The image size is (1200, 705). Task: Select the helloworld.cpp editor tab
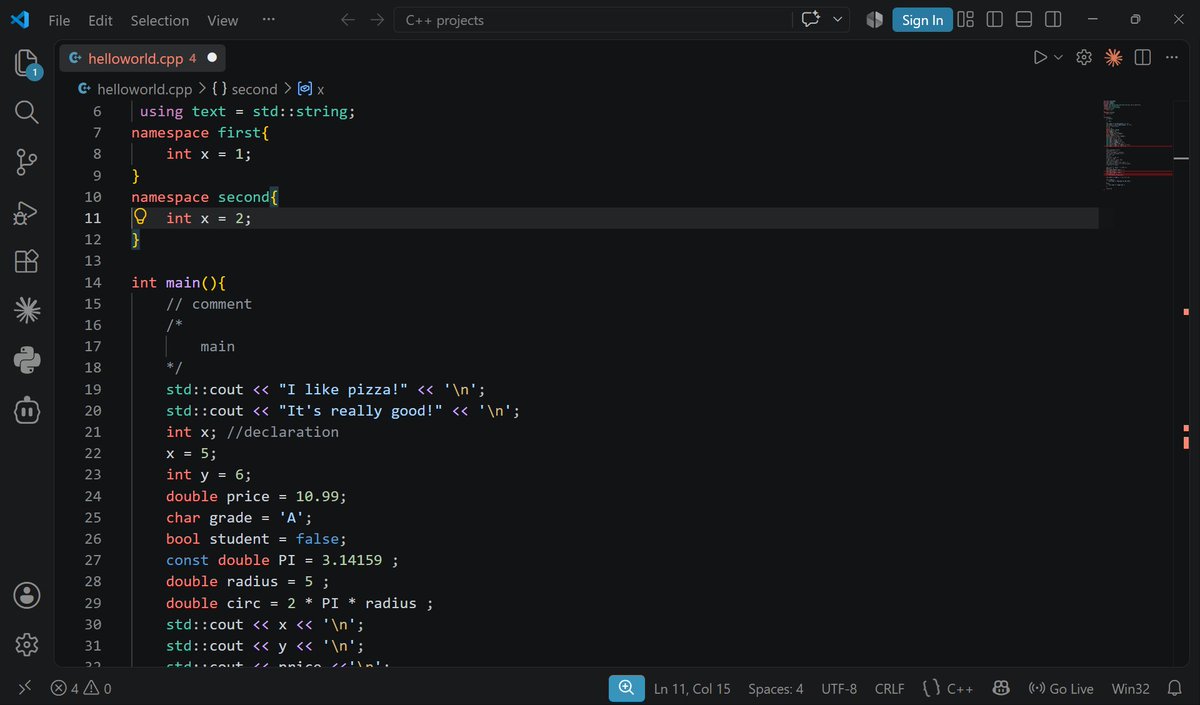point(142,58)
